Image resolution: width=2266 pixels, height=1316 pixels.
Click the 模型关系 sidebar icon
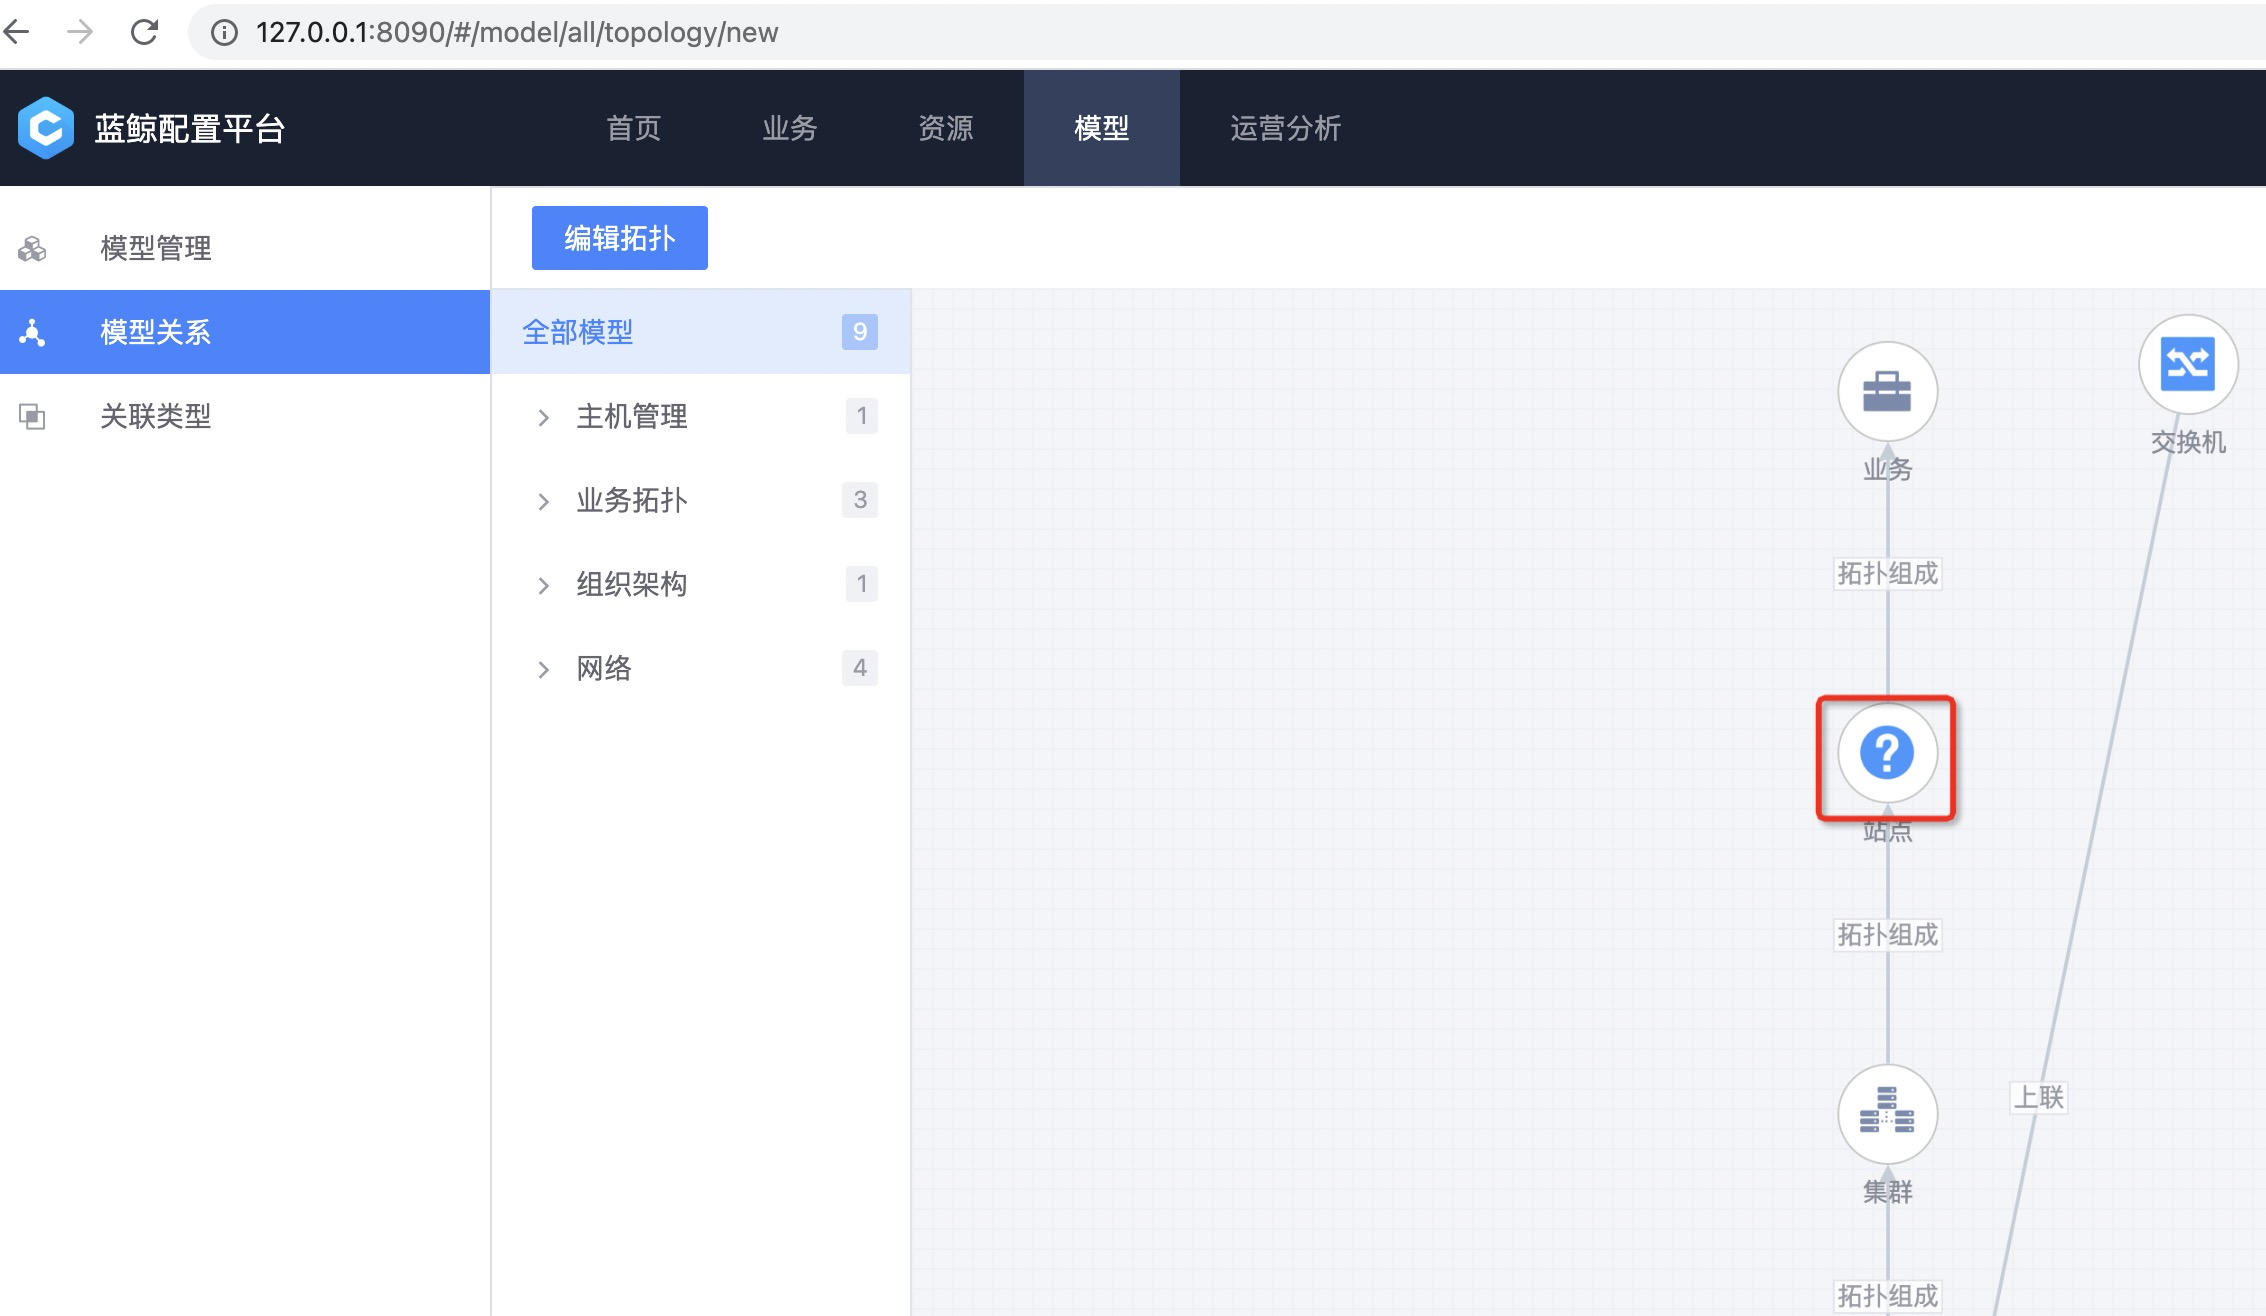point(33,332)
